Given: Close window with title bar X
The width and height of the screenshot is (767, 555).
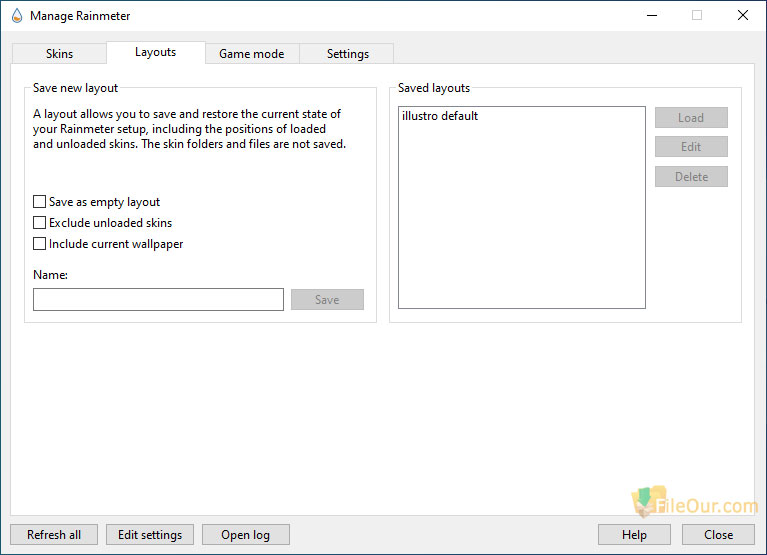Looking at the screenshot, I should pos(743,16).
